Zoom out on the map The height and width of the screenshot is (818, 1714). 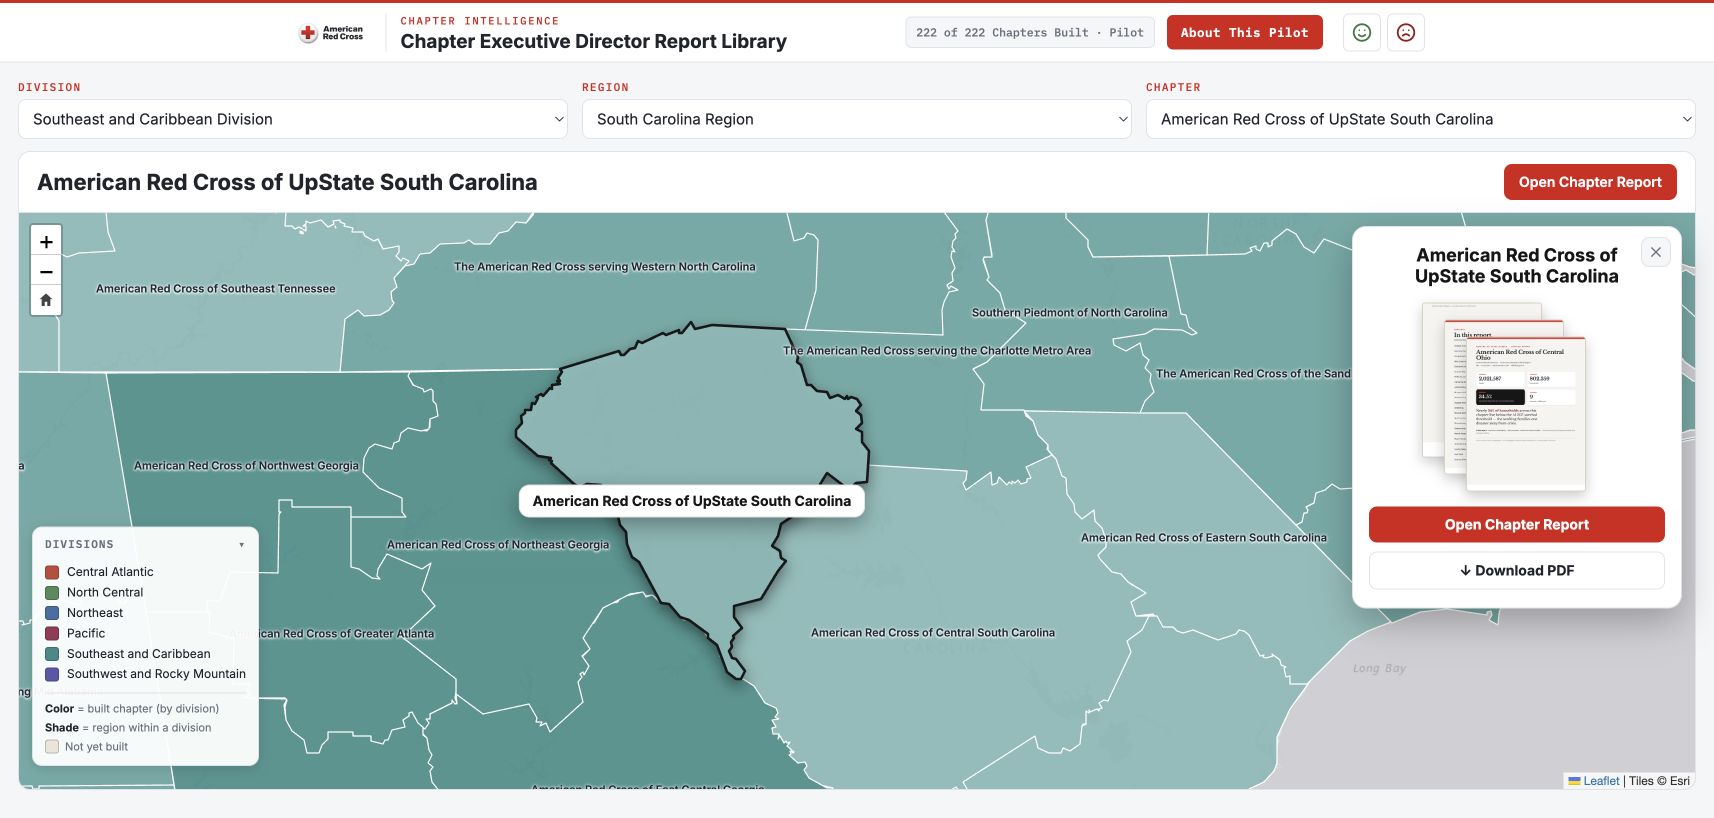(x=46, y=271)
